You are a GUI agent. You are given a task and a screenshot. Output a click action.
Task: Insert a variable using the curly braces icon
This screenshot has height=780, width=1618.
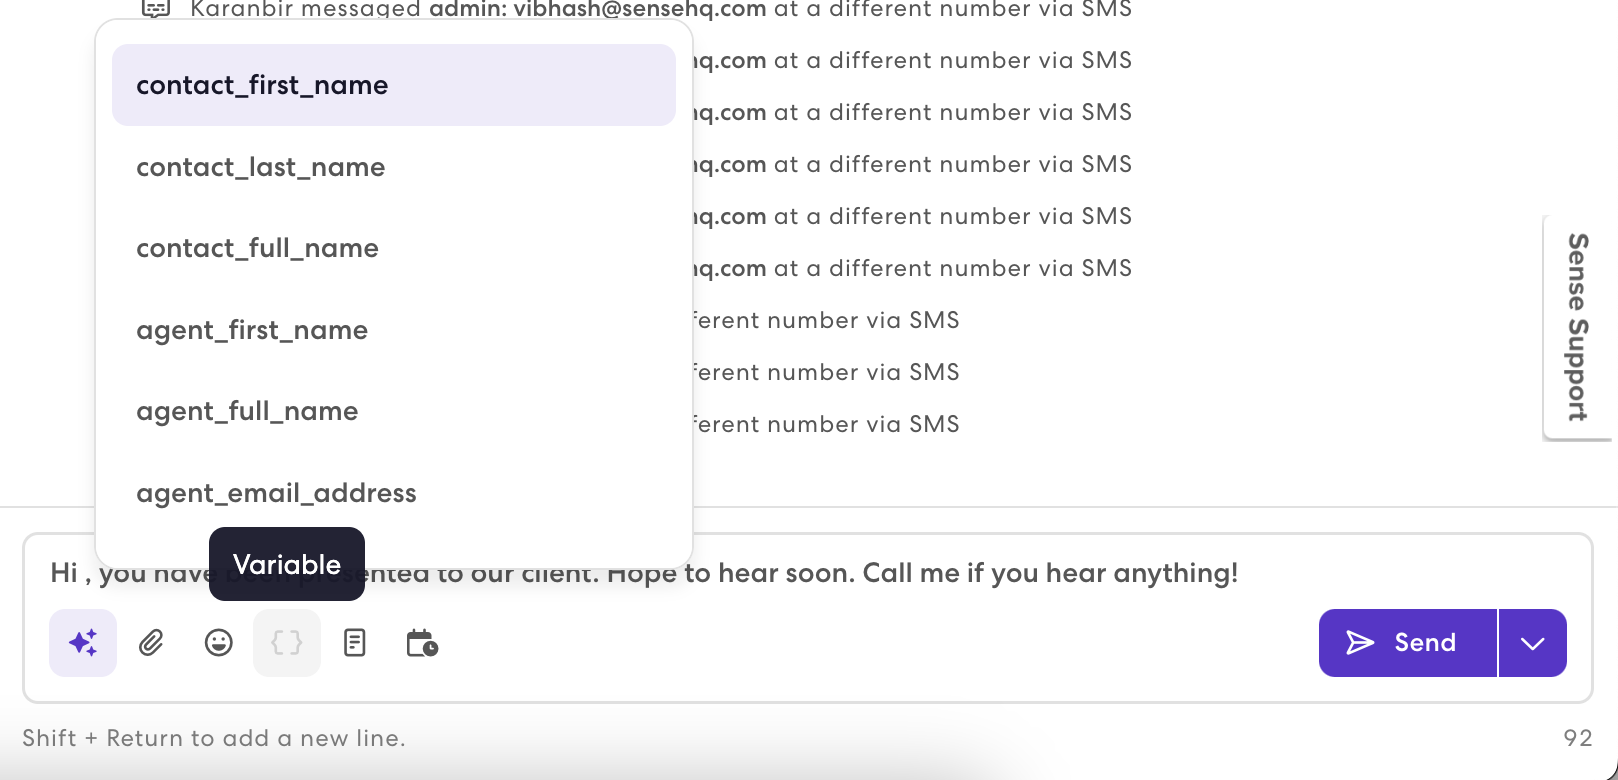click(287, 643)
